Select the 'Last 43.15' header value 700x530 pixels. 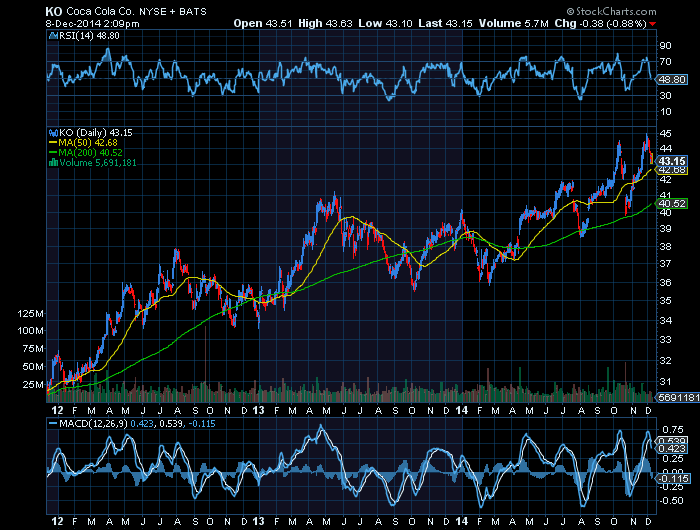445,23
